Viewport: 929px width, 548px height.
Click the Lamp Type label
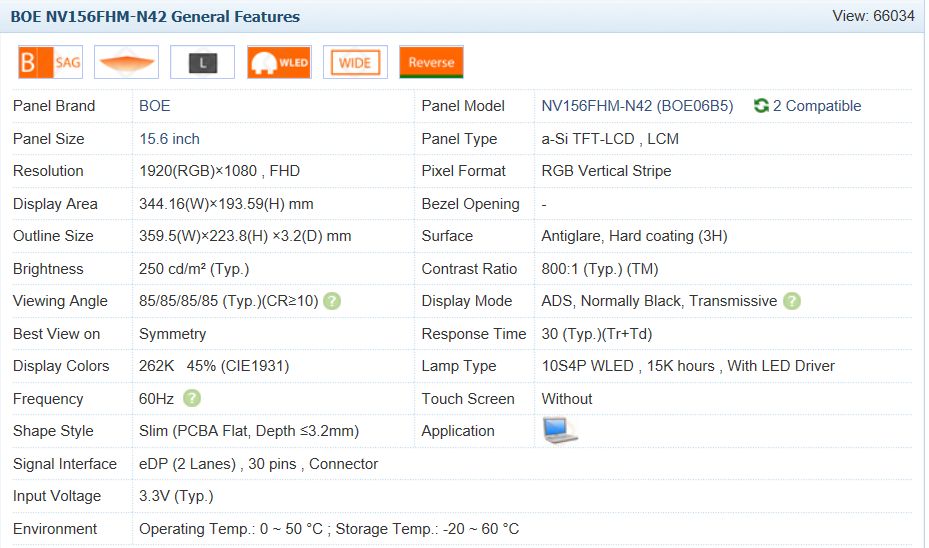click(x=459, y=366)
